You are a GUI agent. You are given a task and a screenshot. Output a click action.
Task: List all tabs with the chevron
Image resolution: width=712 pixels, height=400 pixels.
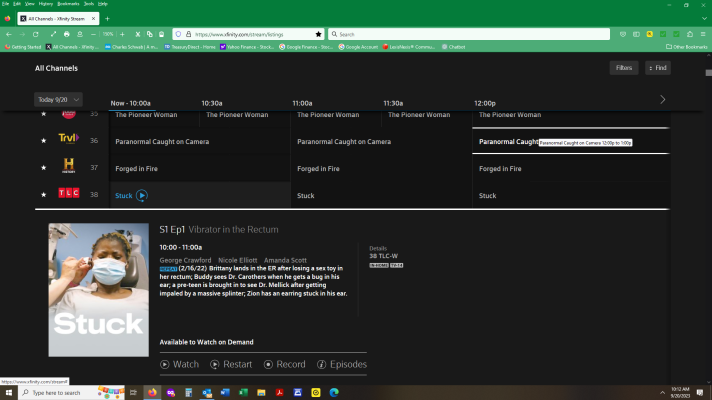point(704,19)
